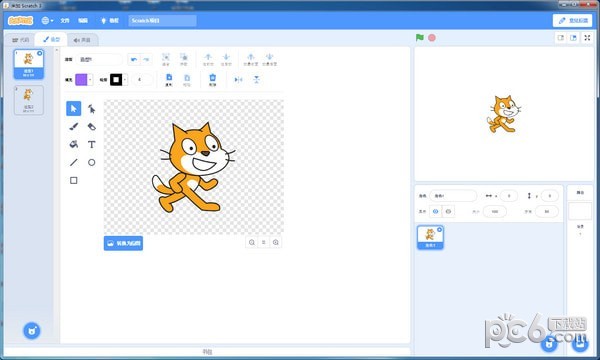This screenshot has height=360, width=600.
Task: Click the Convert to Bitmap button
Action: pos(123,243)
